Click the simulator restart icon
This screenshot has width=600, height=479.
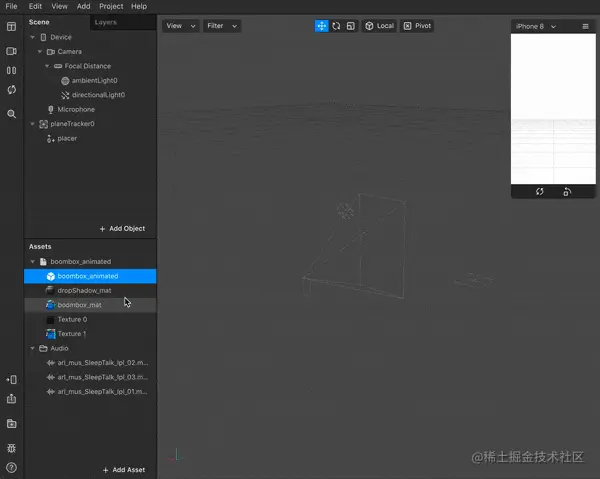540,191
